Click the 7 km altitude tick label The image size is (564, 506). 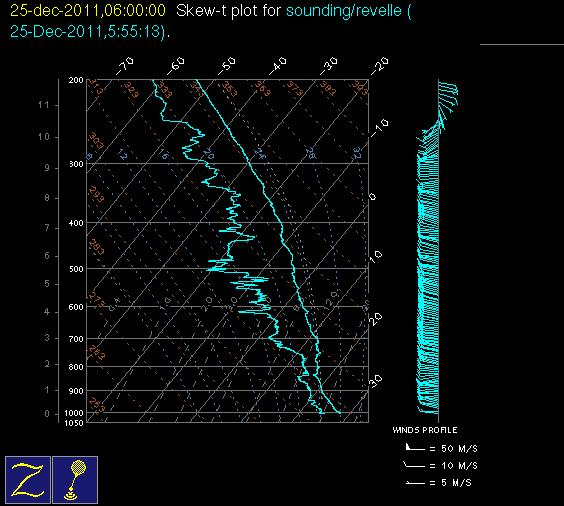pyautogui.click(x=46, y=228)
